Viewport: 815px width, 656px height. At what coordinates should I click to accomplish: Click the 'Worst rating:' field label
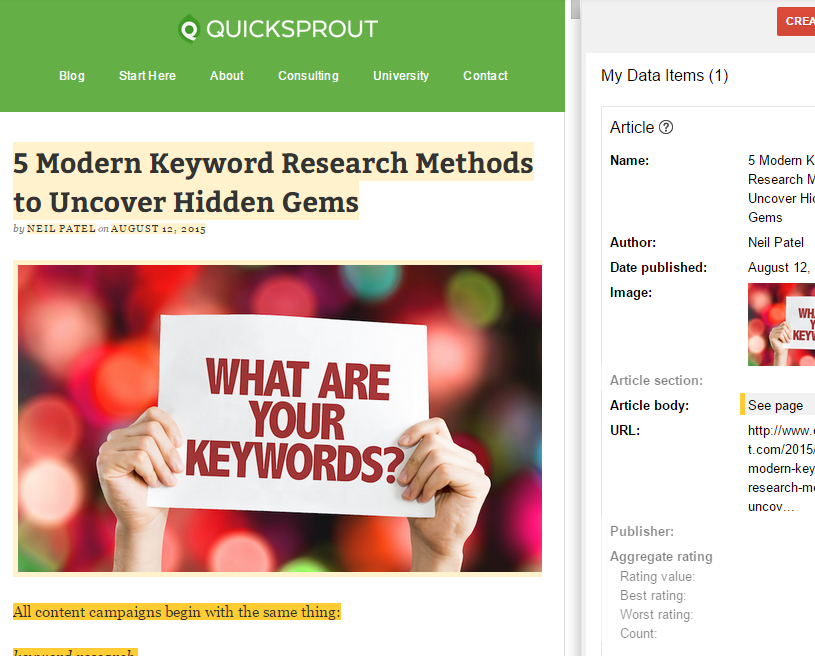tap(656, 614)
